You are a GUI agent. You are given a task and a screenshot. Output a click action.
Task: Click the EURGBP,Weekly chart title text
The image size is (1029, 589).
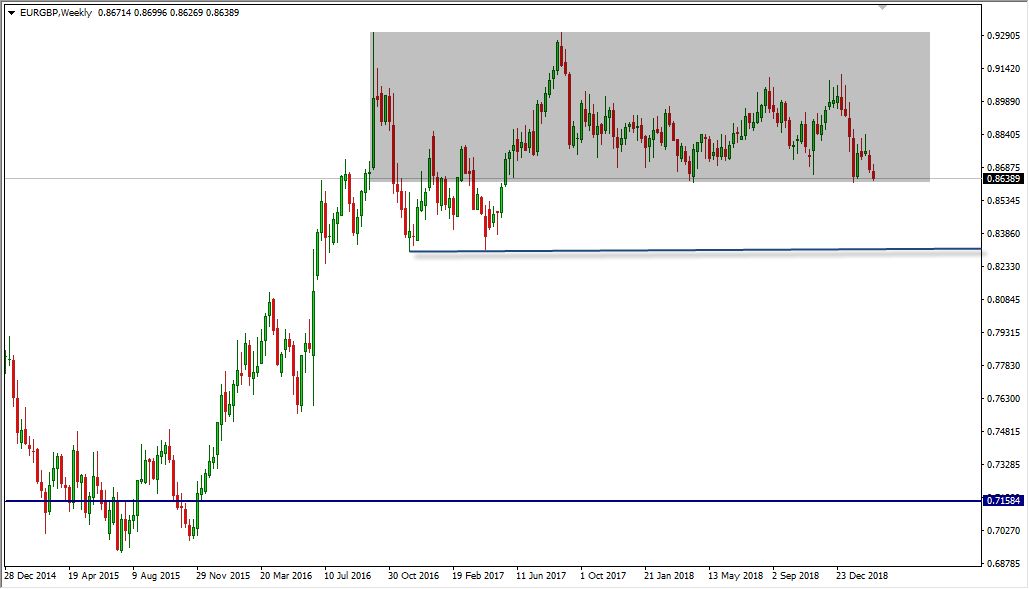coord(56,12)
